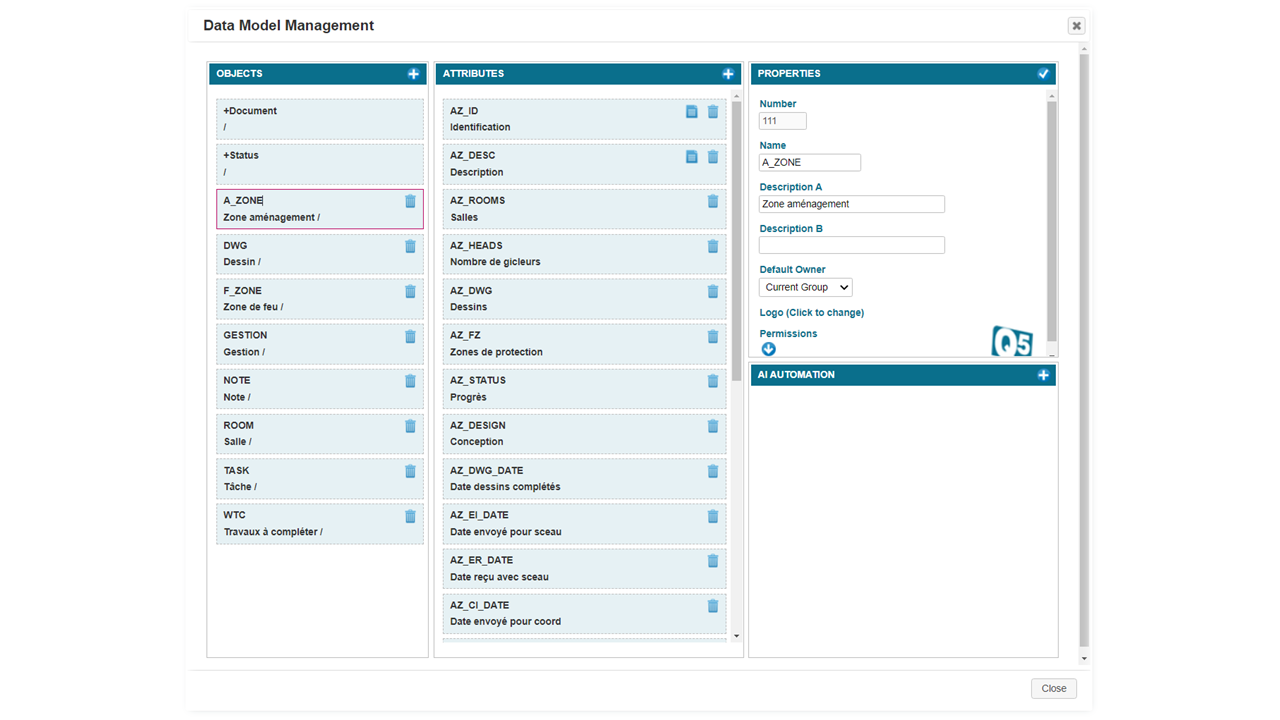
Task: Select the TASK Tâche object row
Action: 320,479
